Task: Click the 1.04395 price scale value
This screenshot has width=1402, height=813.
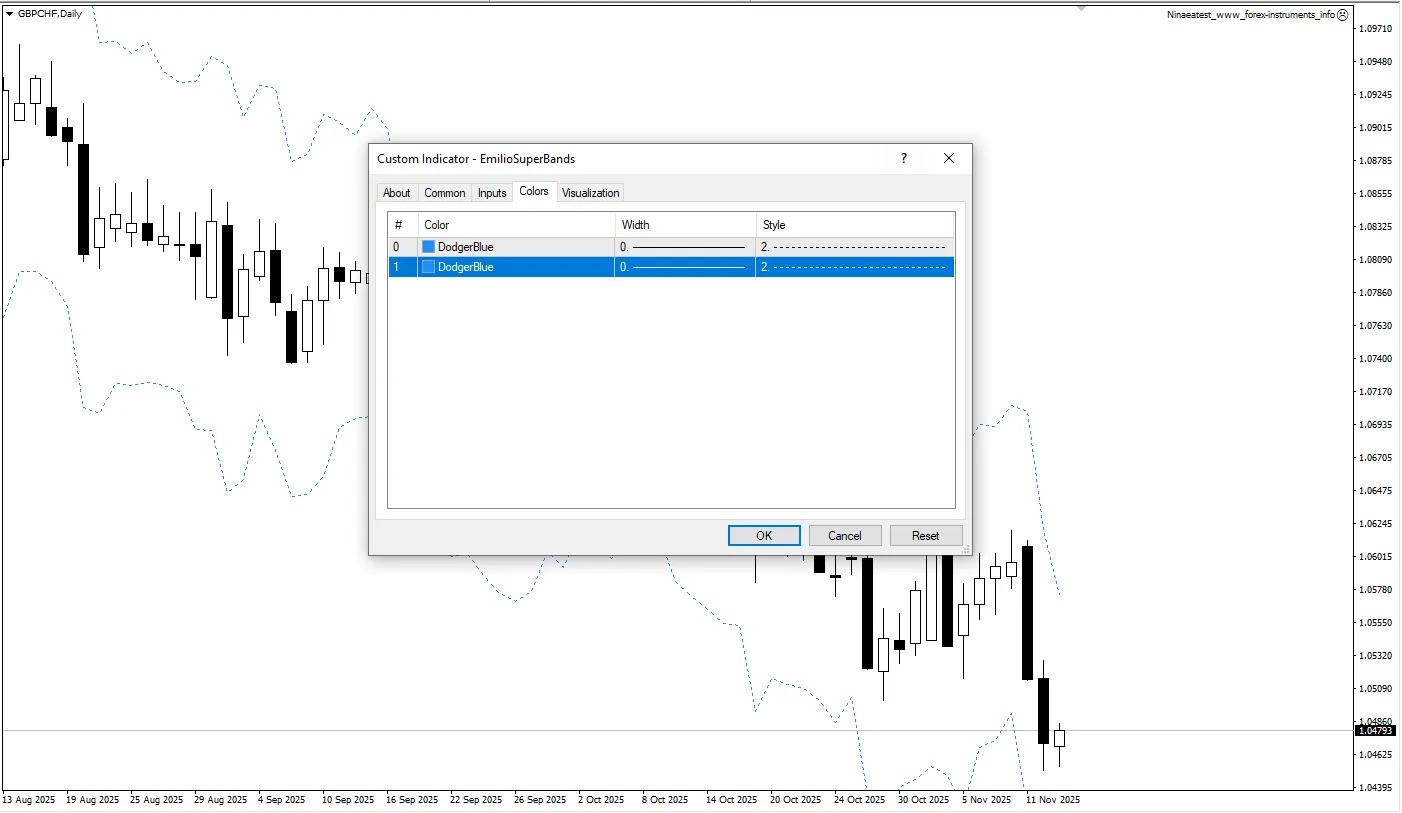Action: pos(1375,788)
